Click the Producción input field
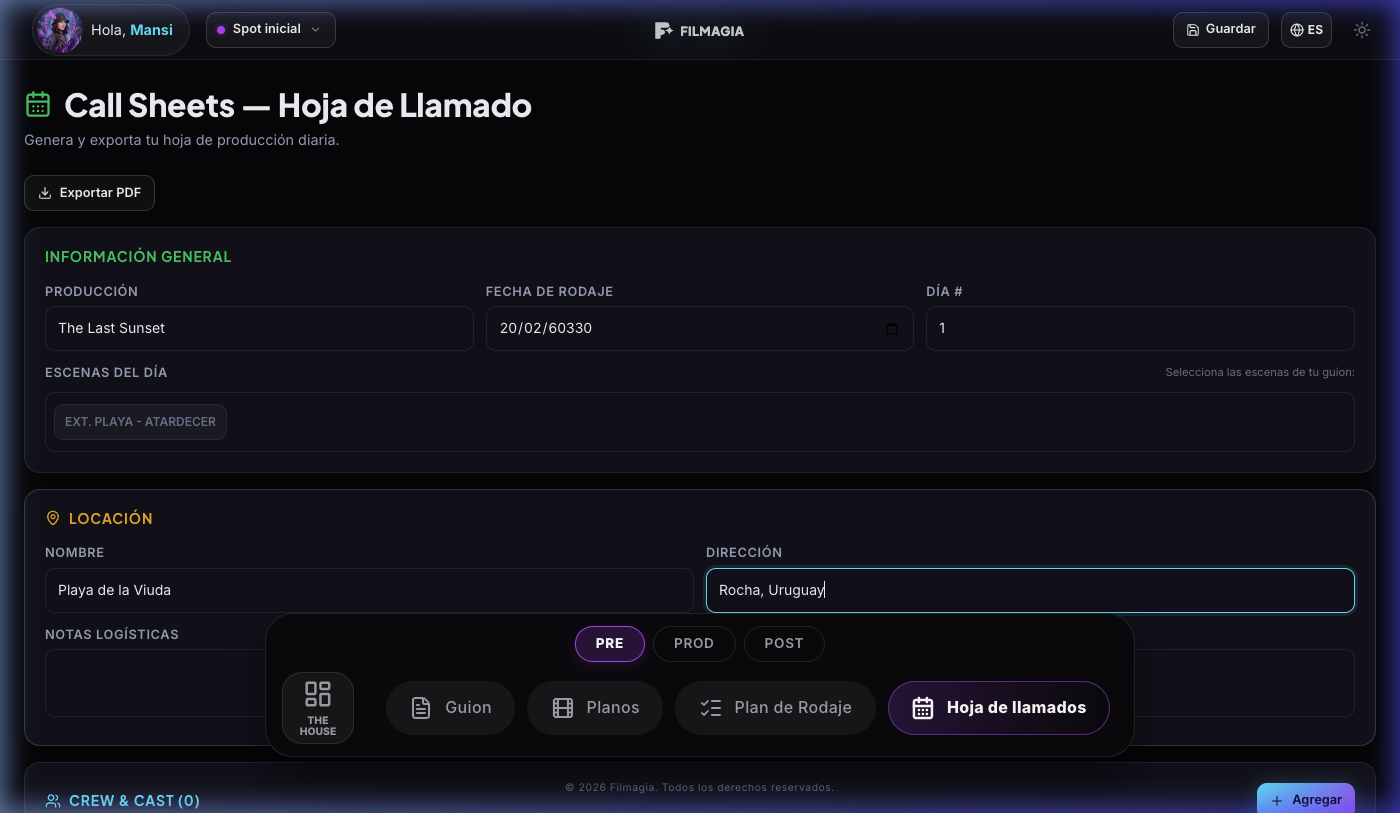The height and width of the screenshot is (813, 1400). tap(259, 328)
